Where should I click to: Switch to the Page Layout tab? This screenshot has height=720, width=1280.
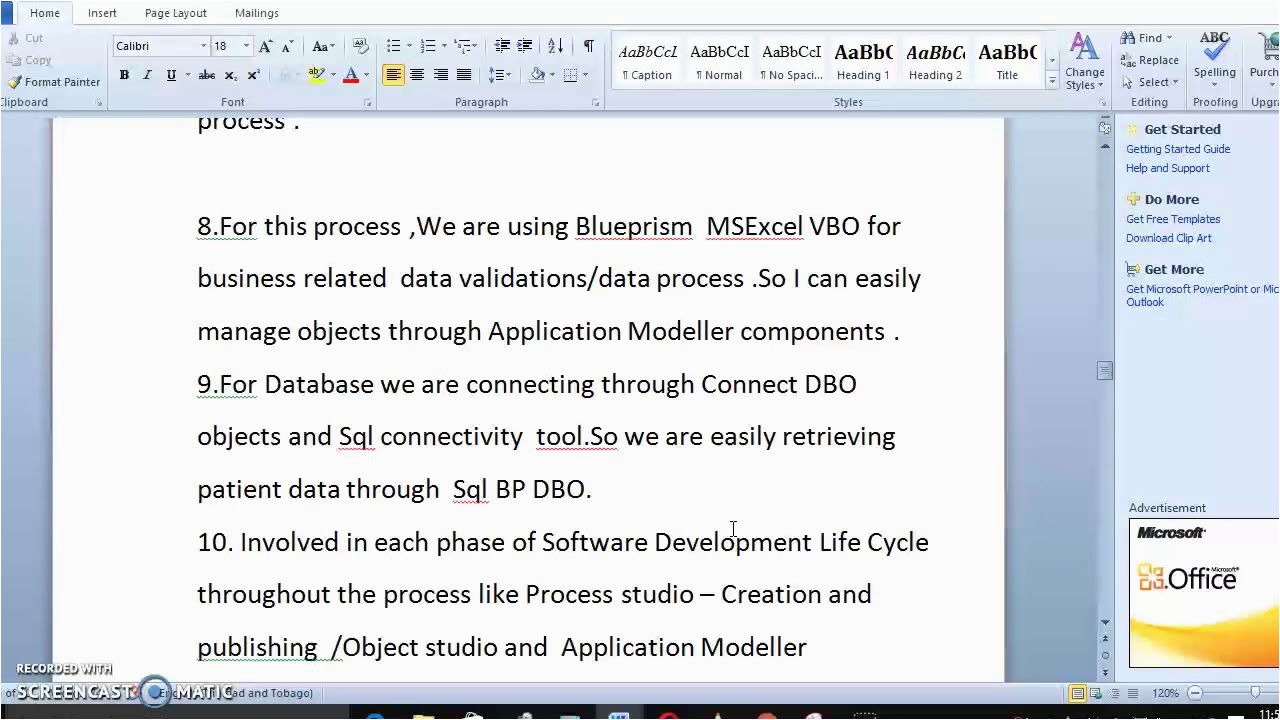click(x=175, y=13)
